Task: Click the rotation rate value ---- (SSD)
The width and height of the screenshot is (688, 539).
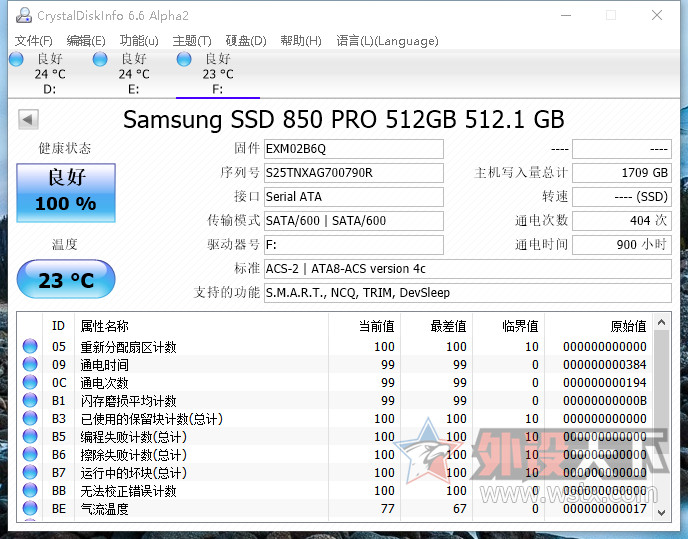Action: 622,197
